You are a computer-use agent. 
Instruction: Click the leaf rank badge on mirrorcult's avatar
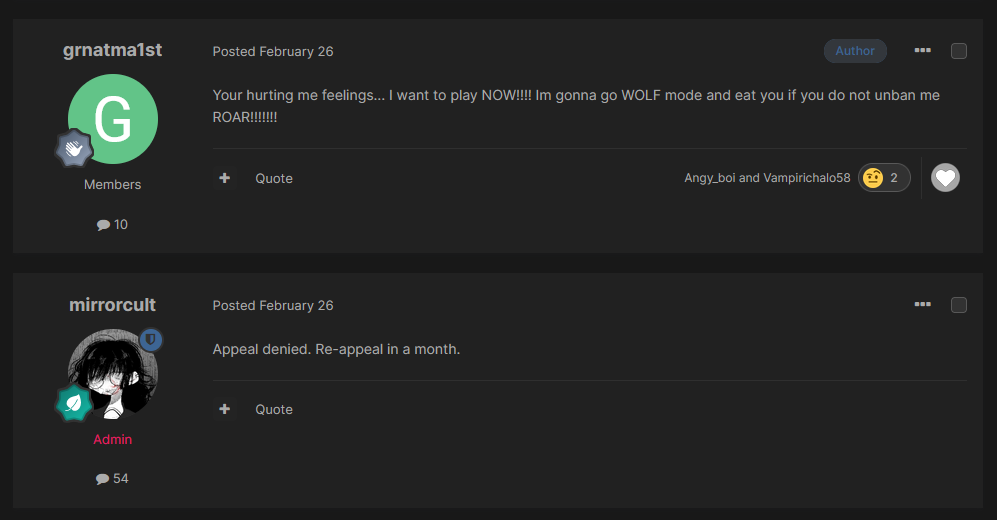pyautogui.click(x=74, y=402)
